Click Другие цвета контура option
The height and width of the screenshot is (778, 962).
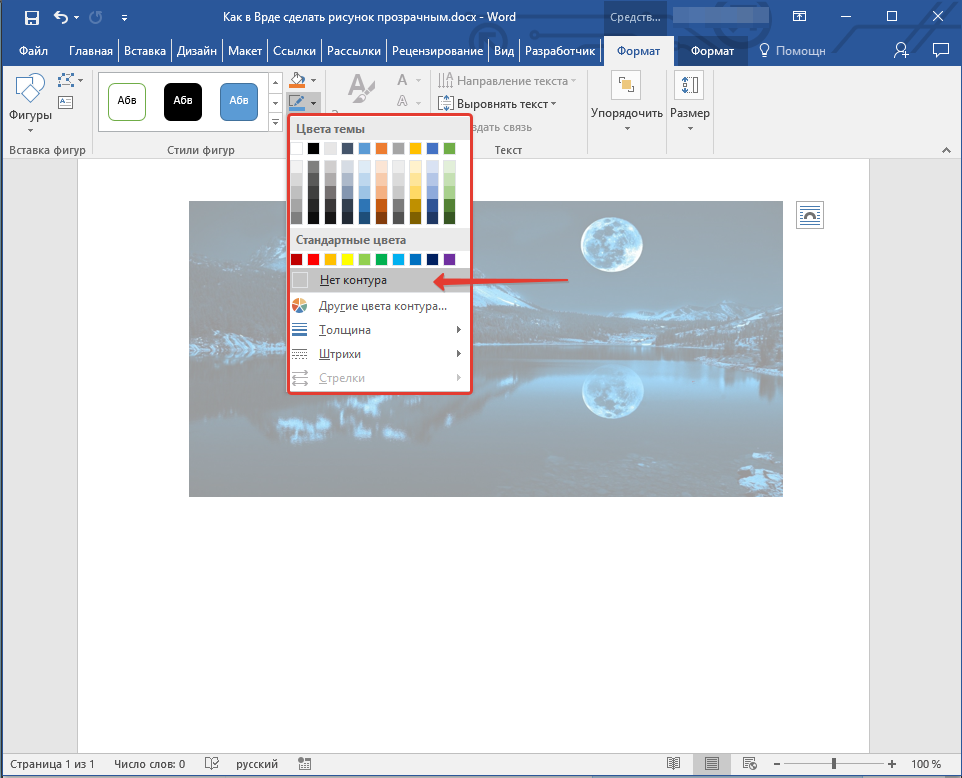382,306
